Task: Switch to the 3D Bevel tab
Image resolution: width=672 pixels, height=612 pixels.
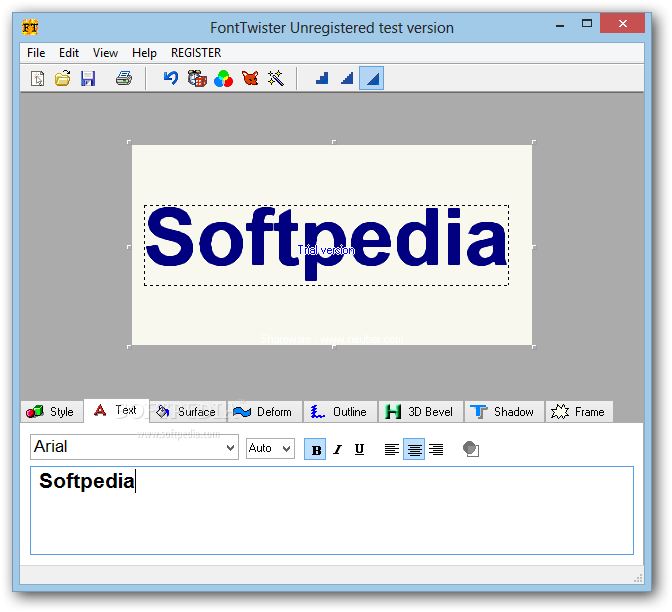Action: (x=421, y=412)
